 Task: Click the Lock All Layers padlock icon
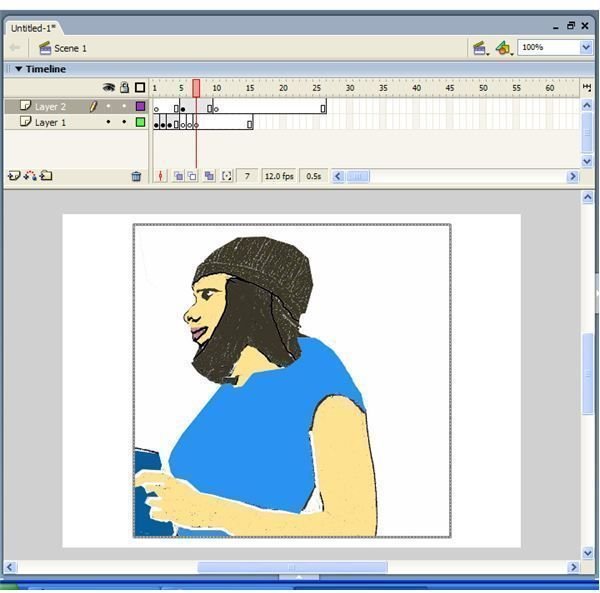pyautogui.click(x=124, y=88)
